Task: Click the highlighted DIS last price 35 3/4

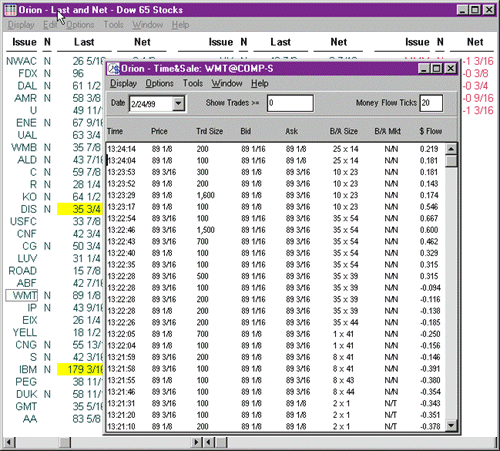Action: (x=80, y=209)
